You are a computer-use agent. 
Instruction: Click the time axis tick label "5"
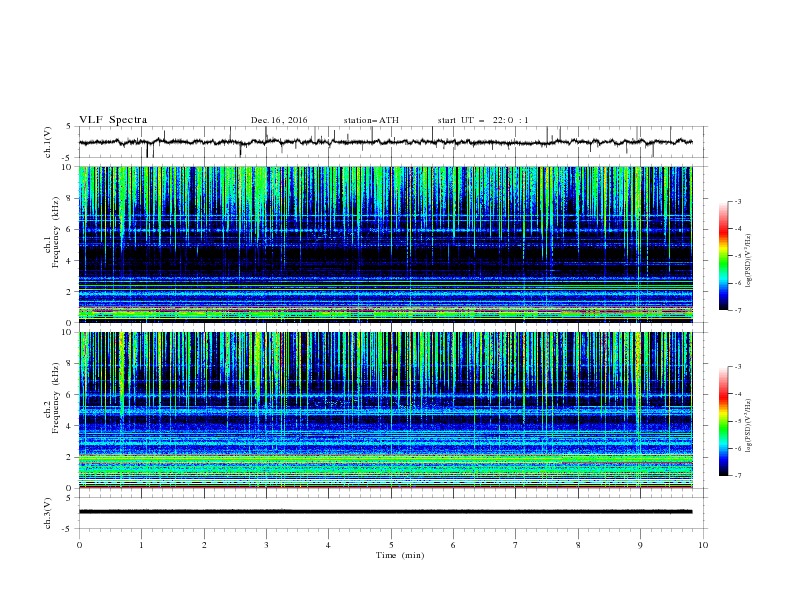point(391,545)
